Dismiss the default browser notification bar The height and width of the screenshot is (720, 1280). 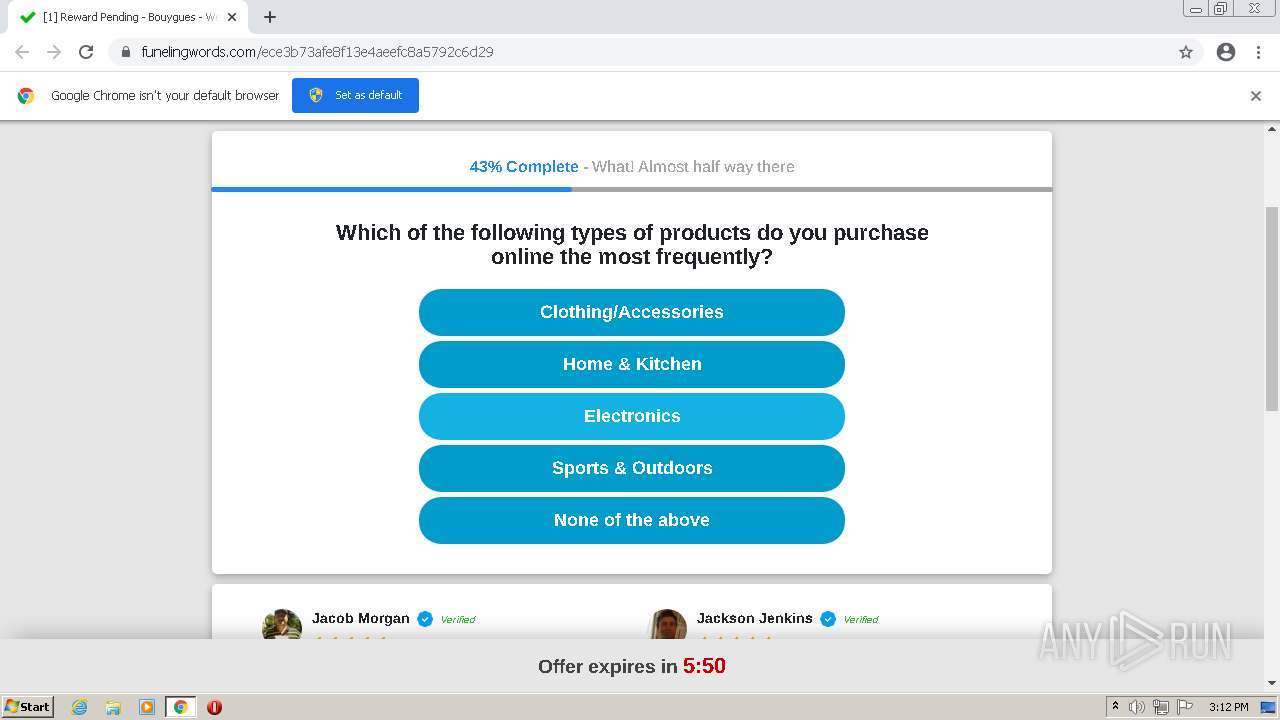tap(1256, 96)
